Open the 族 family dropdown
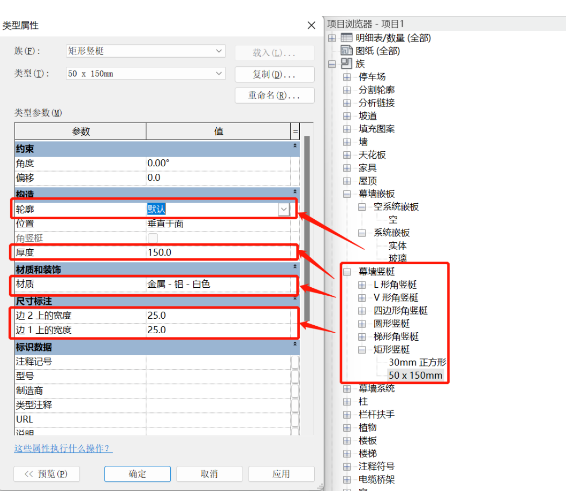The width and height of the screenshot is (566, 491). point(218,51)
